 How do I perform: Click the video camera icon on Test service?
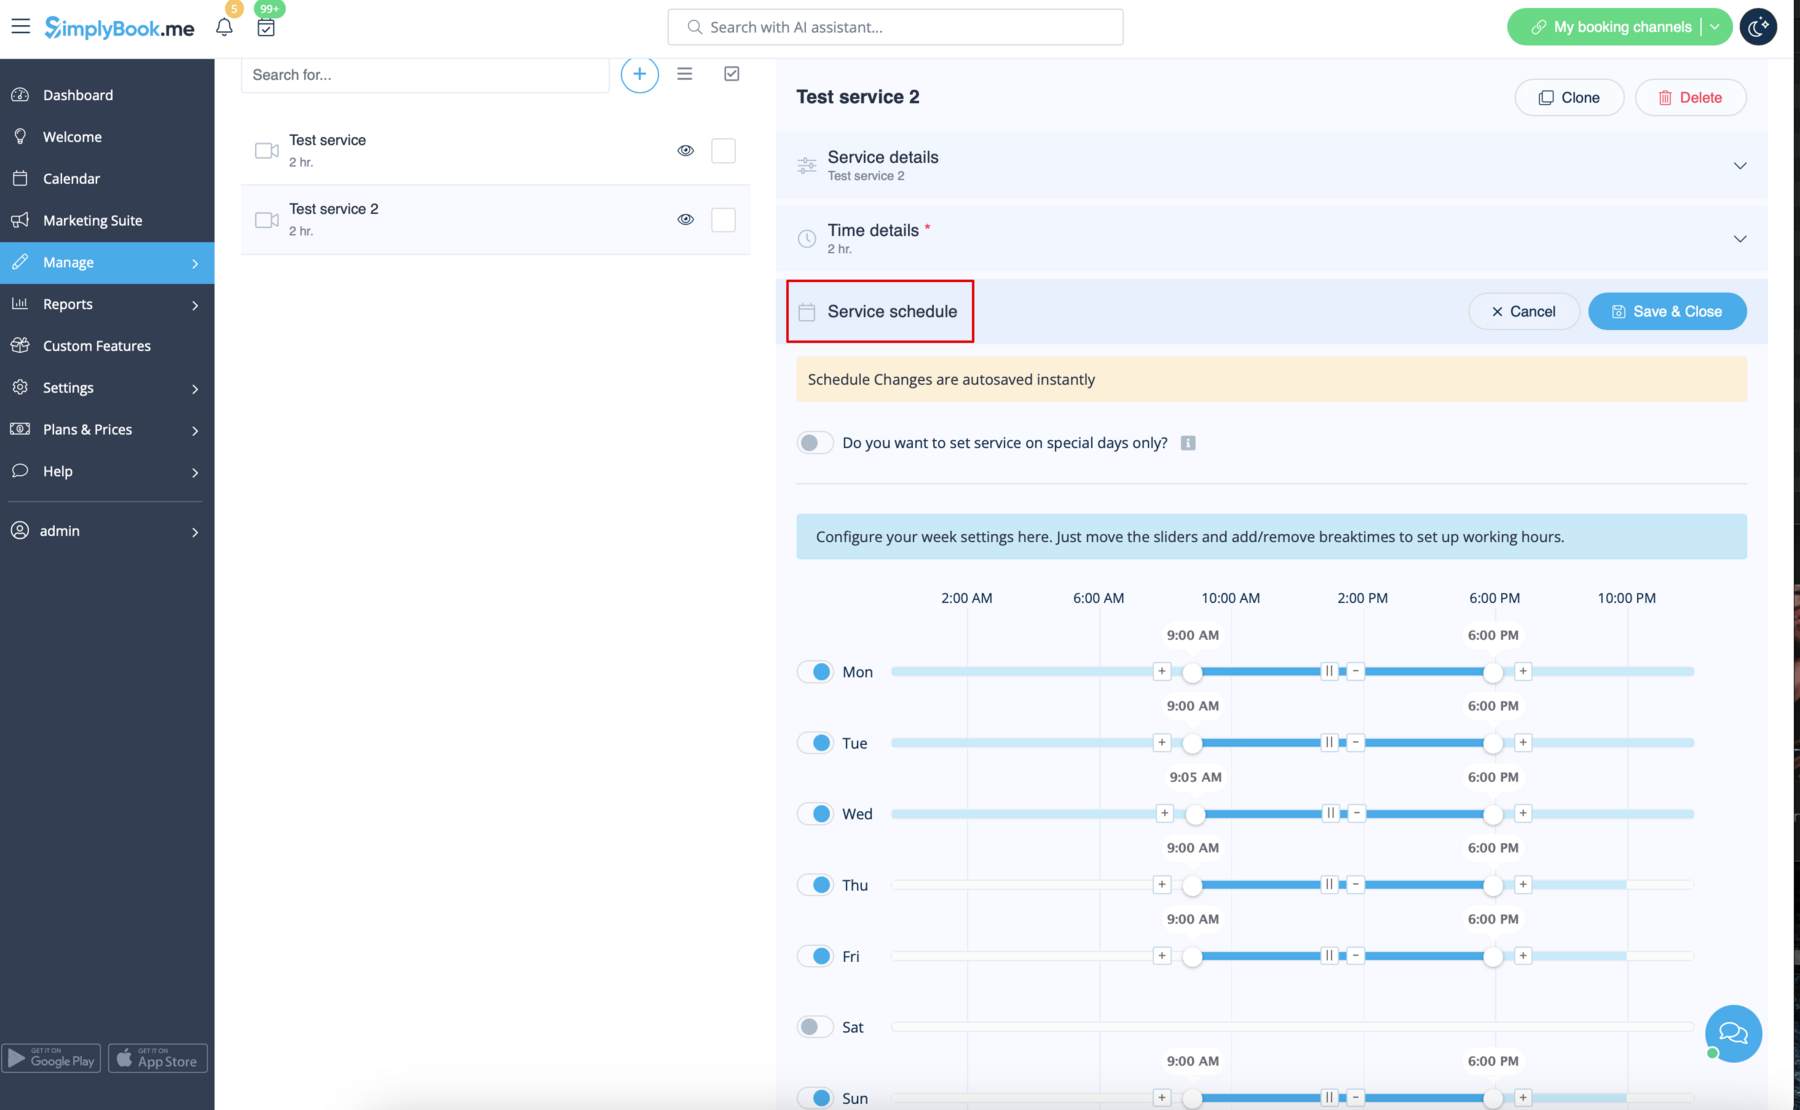tap(265, 150)
